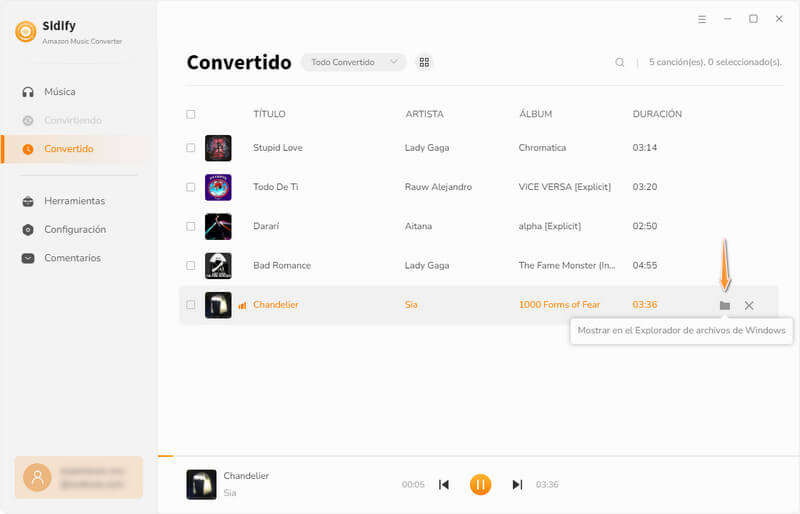
Task: Click the playback progress bar
Action: [479, 456]
